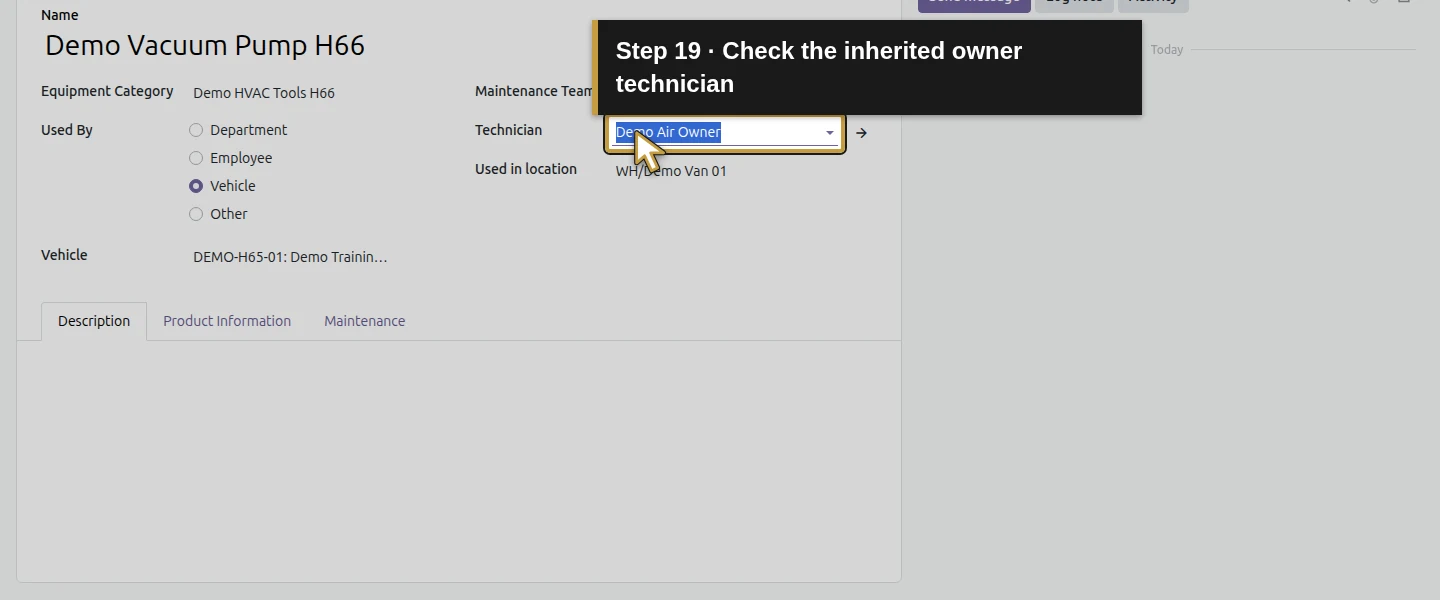Click the Send message button

(x=974, y=3)
